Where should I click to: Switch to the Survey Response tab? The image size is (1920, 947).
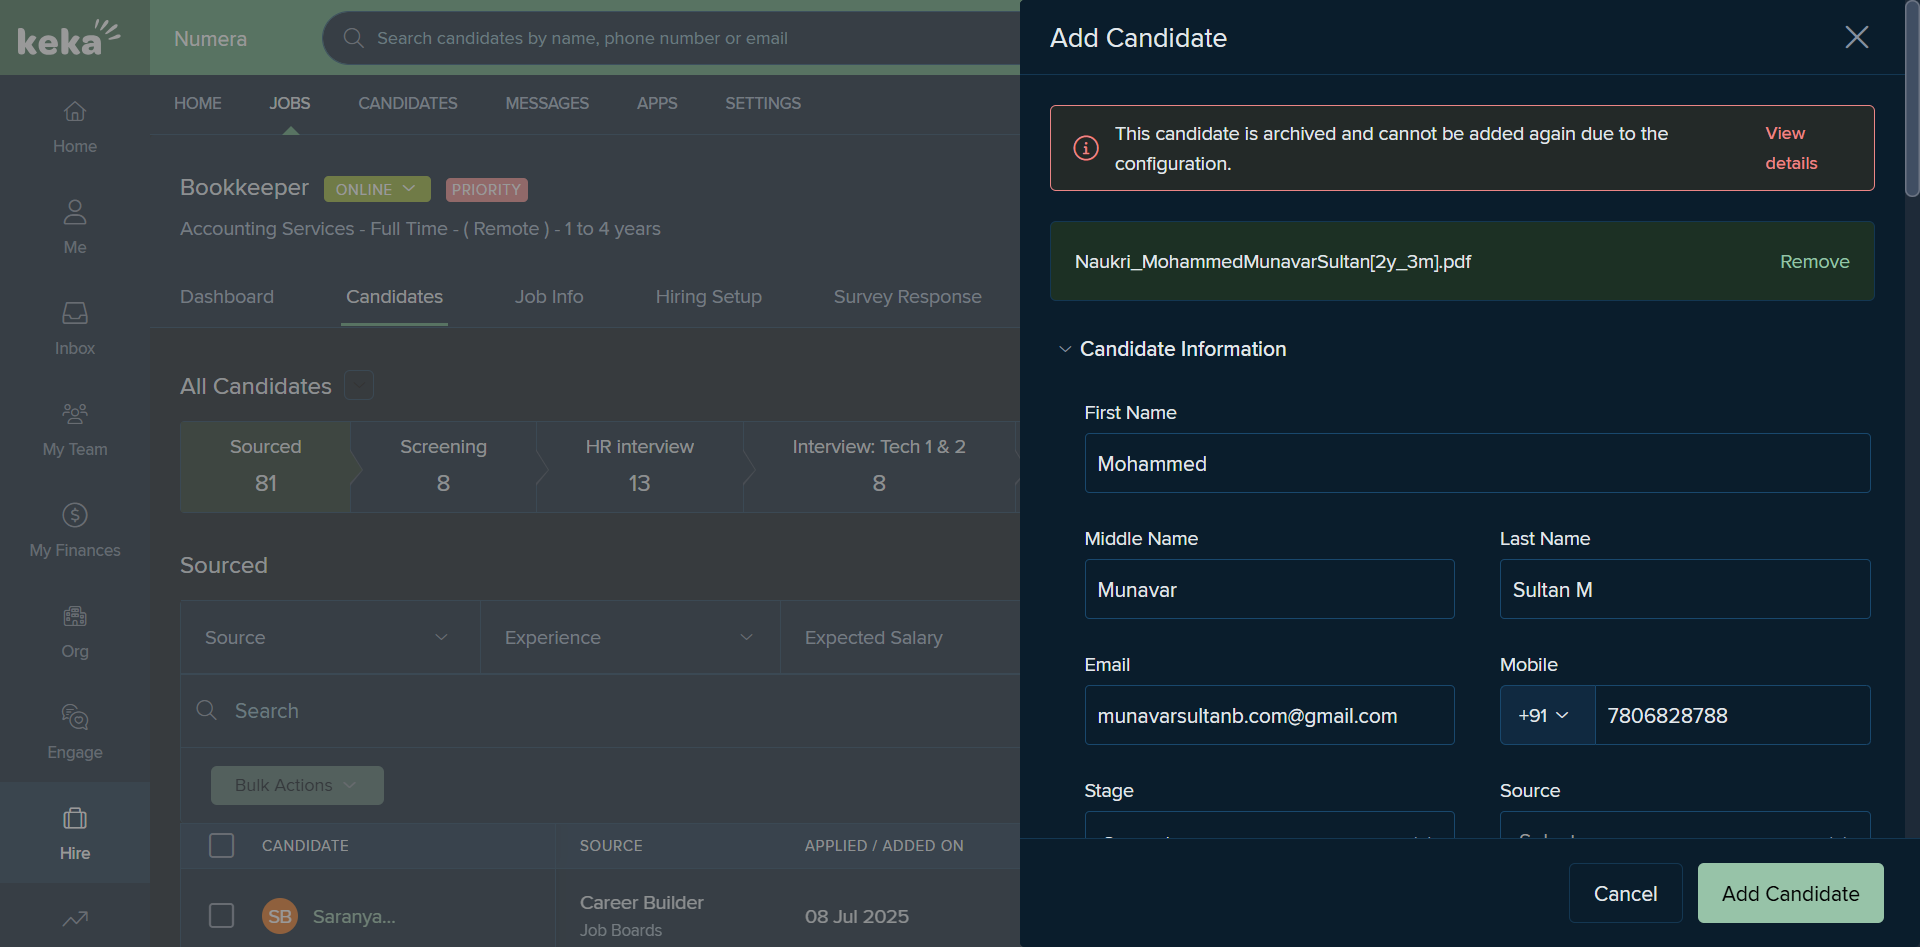click(908, 297)
